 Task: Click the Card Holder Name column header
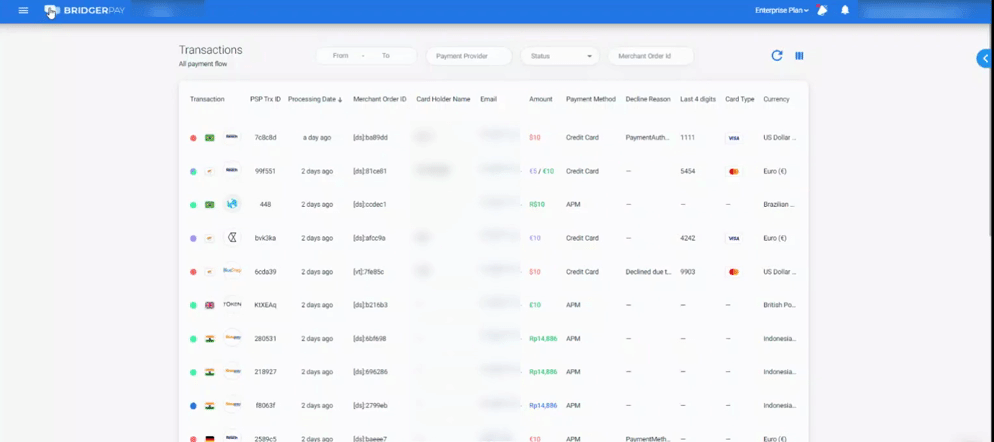click(443, 99)
